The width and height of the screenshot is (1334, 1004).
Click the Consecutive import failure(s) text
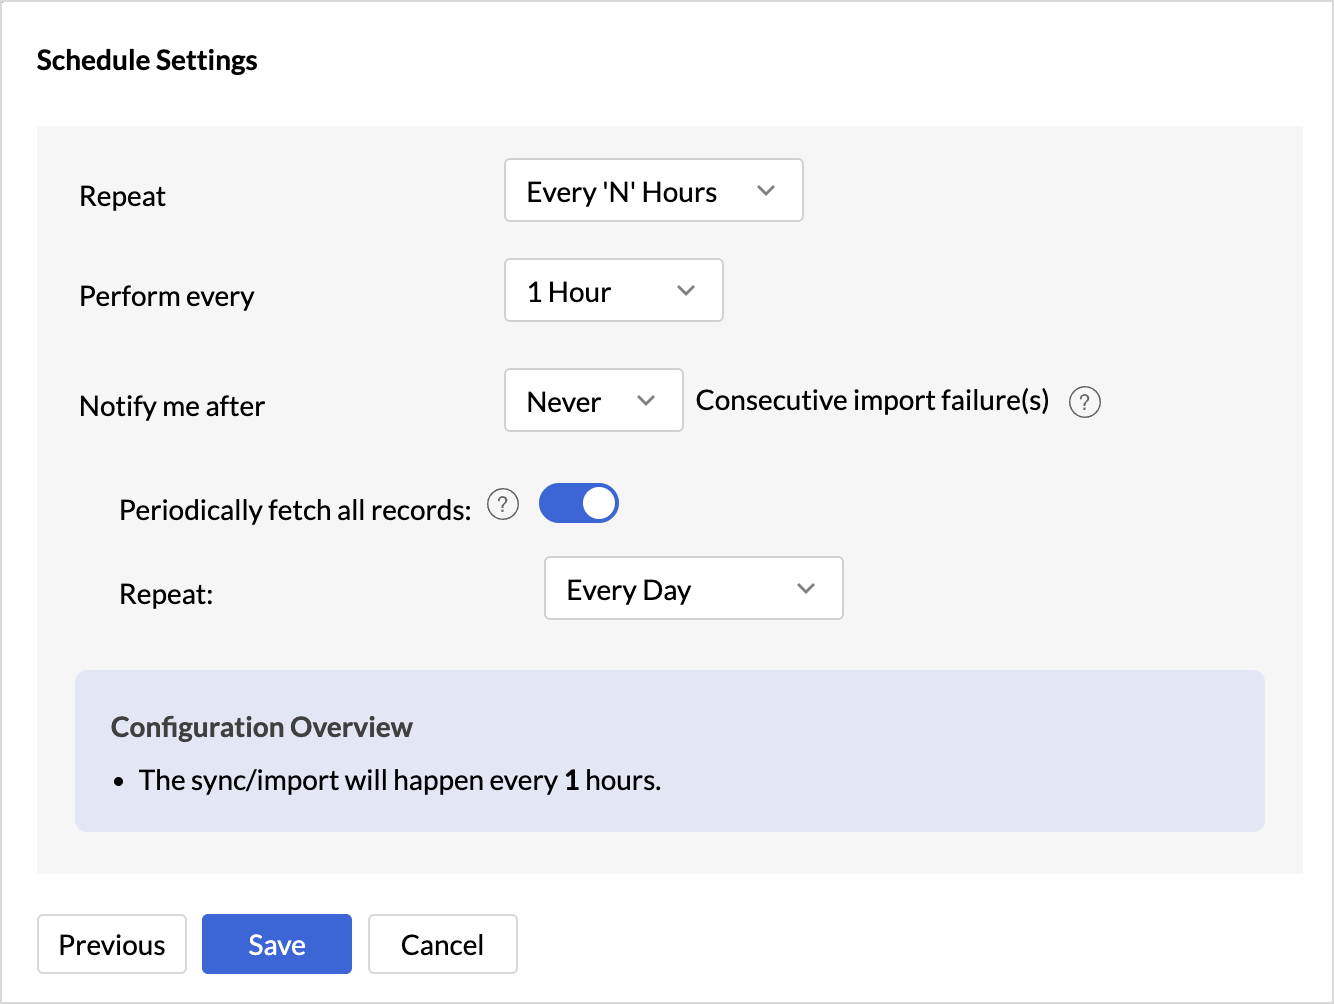[x=873, y=401]
